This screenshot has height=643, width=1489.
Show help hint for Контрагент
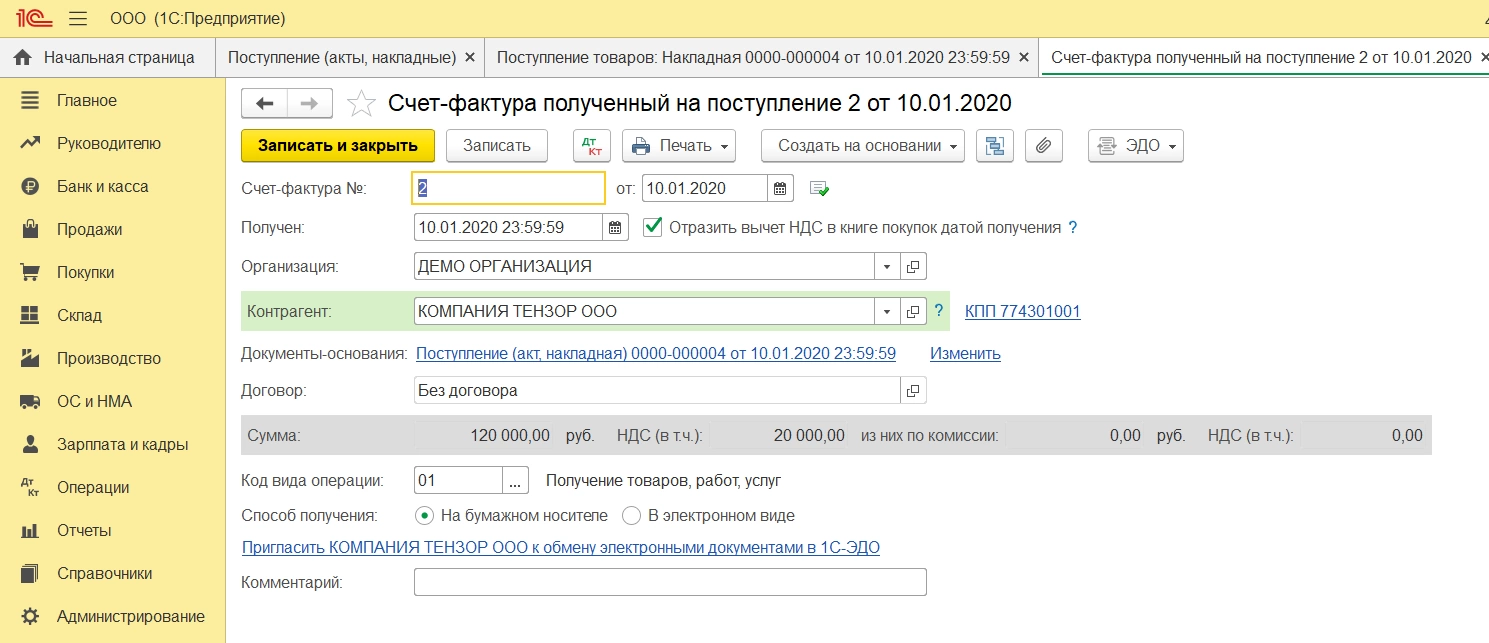click(939, 311)
